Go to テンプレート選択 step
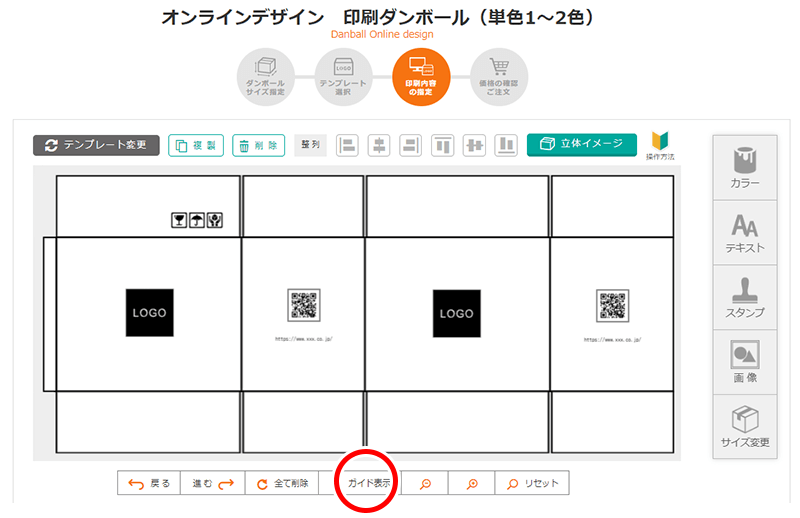Screen dimensions: 800x518 coord(343,77)
